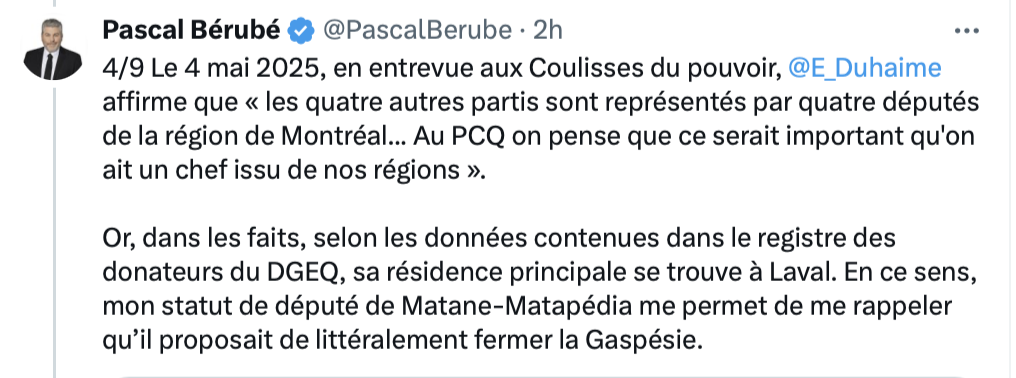This screenshot has height=378, width=1016.
Task: Click the phrase registre des donateurs
Action: (499, 256)
